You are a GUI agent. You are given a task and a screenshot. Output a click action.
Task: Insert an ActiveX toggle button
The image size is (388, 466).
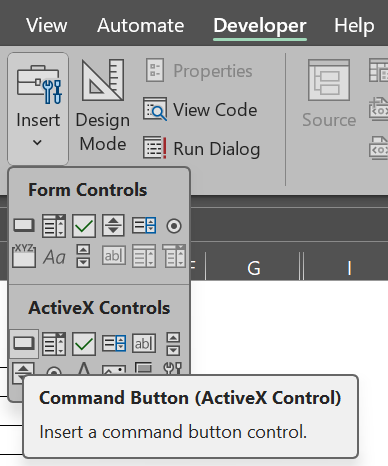144,369
